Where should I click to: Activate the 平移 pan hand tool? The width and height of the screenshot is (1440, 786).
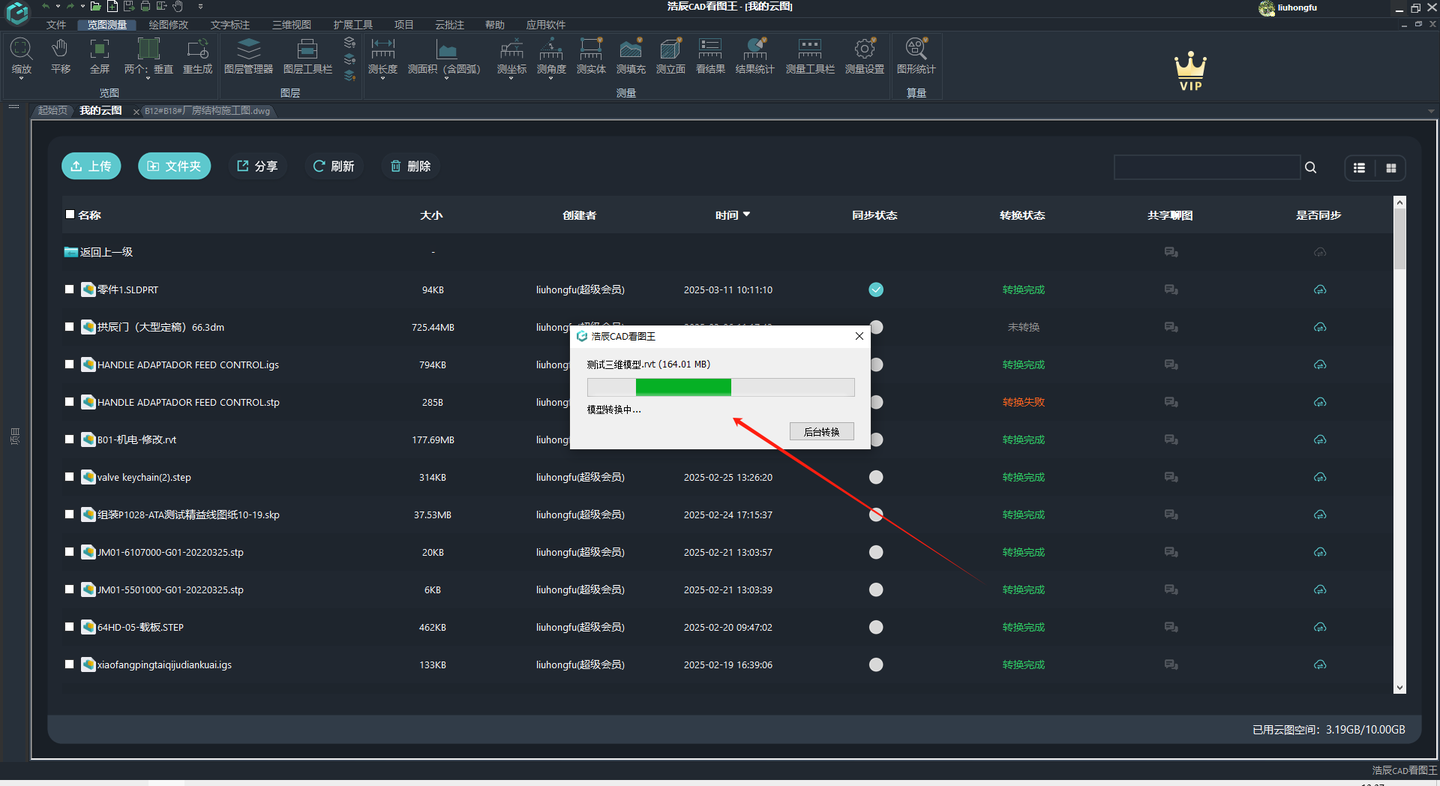point(60,55)
